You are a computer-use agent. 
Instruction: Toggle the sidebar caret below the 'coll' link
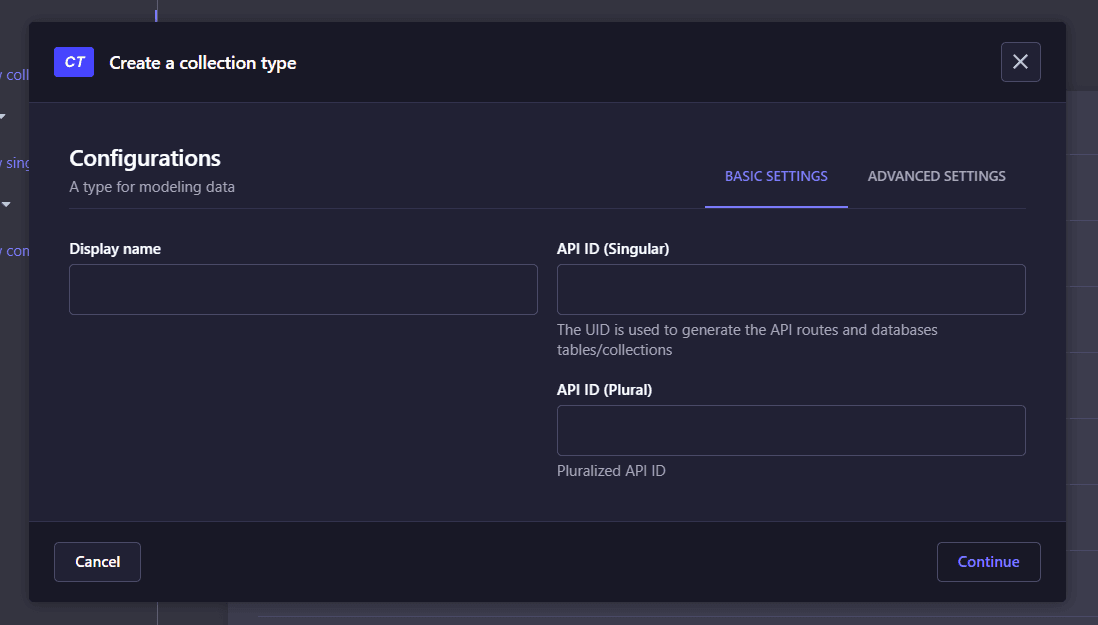tap(3, 117)
